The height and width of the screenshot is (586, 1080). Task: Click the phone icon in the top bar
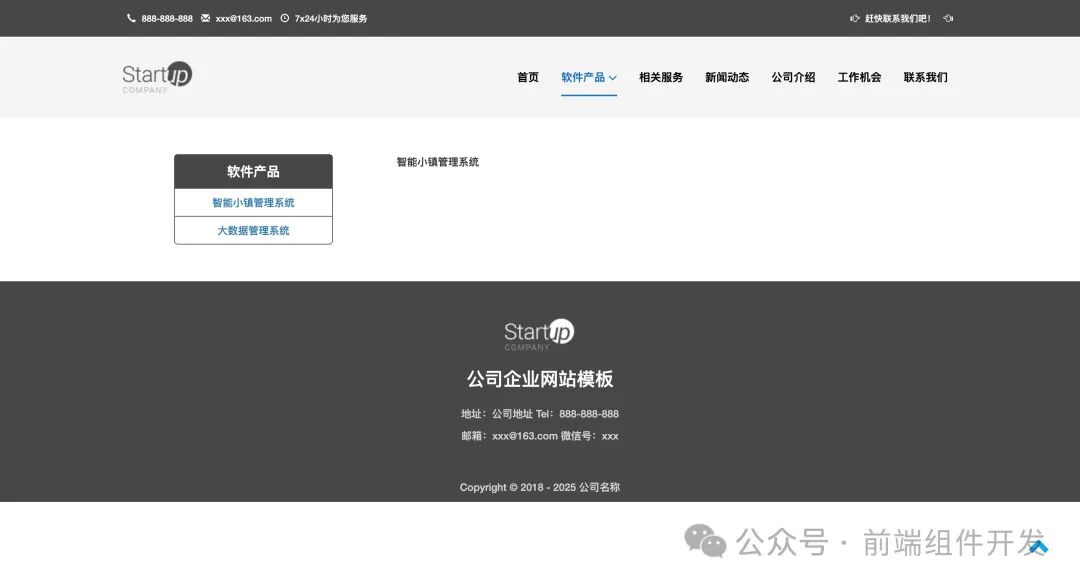point(131,18)
